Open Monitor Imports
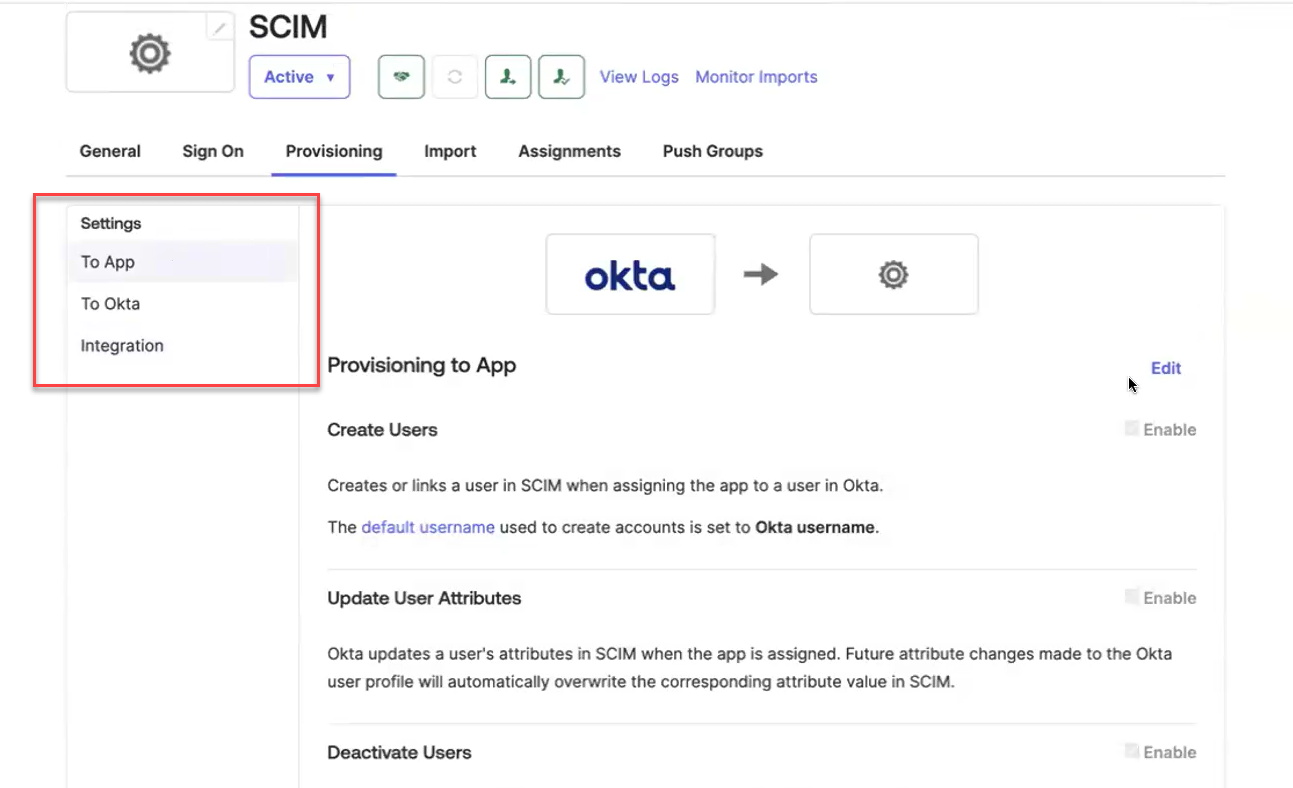Screen dimensions: 1293x788 click(x=756, y=76)
